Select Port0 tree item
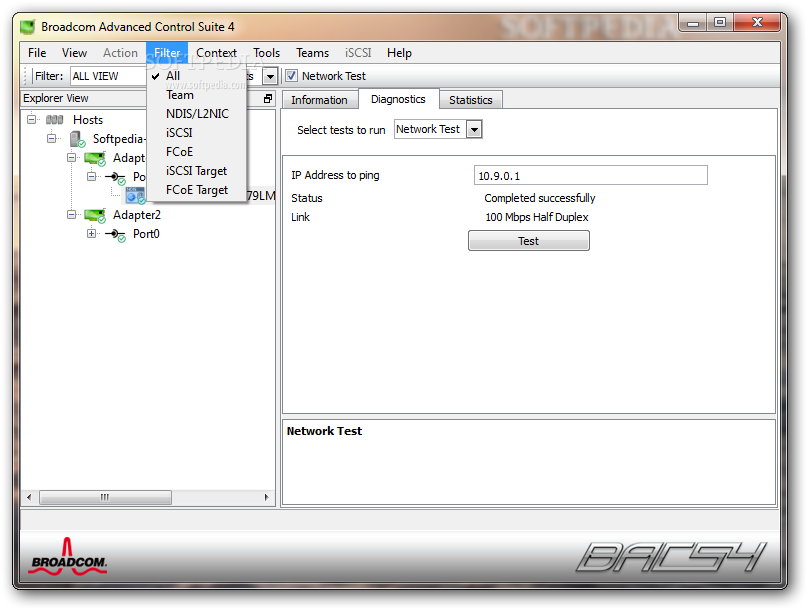 146,234
